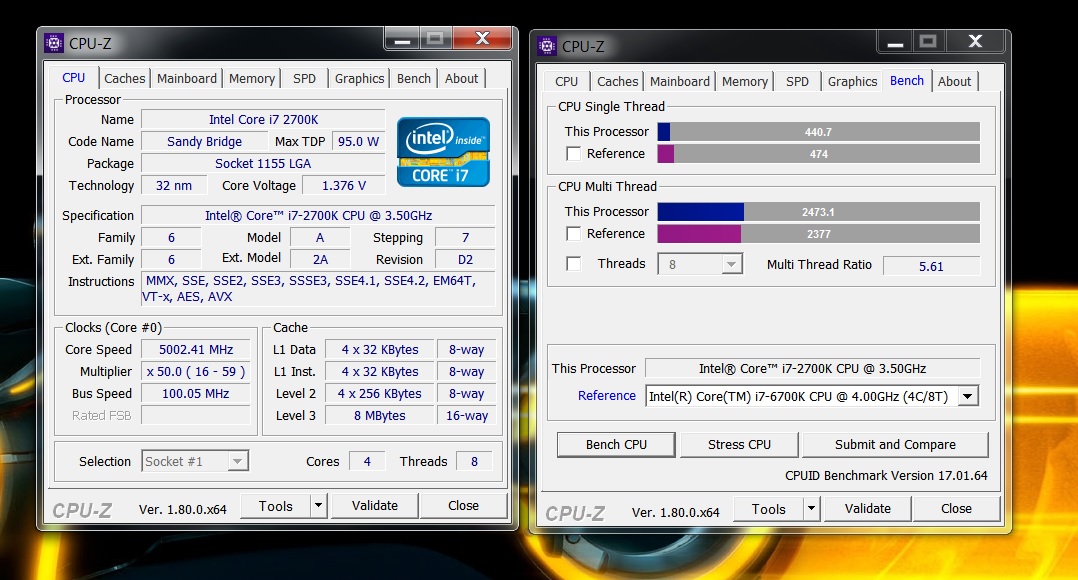
Task: Switch to Graphics tab in left window
Action: [359, 78]
